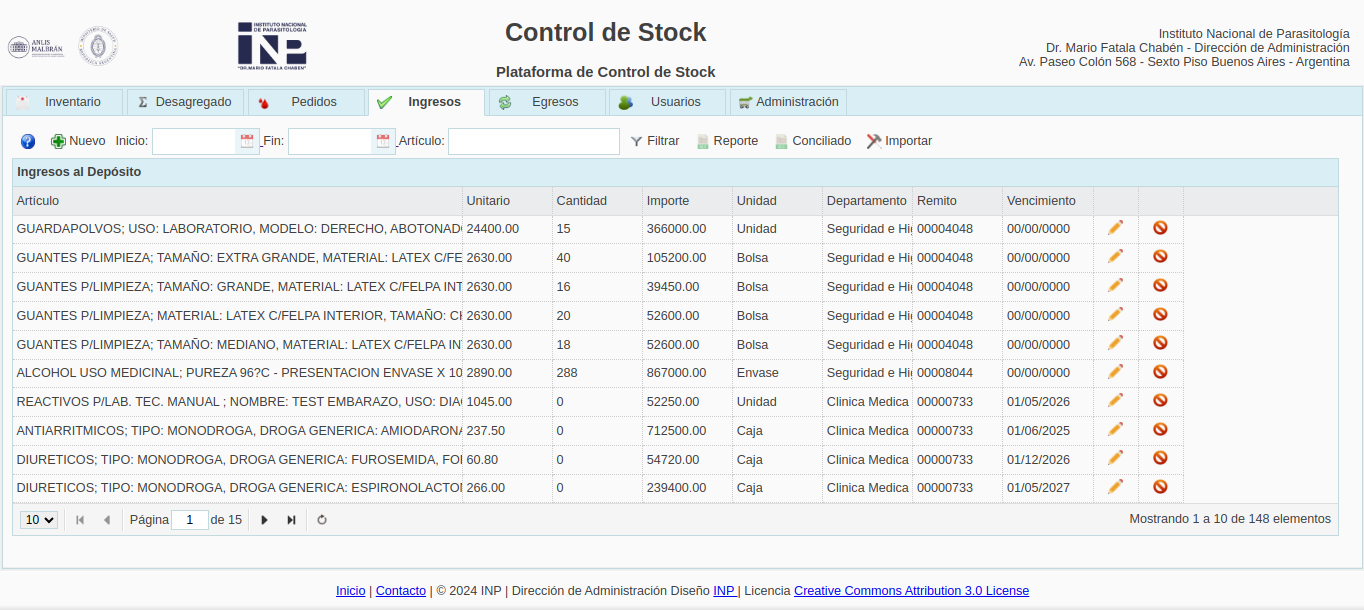Click into the Artículo search field
The image size is (1364, 610).
pos(533,142)
